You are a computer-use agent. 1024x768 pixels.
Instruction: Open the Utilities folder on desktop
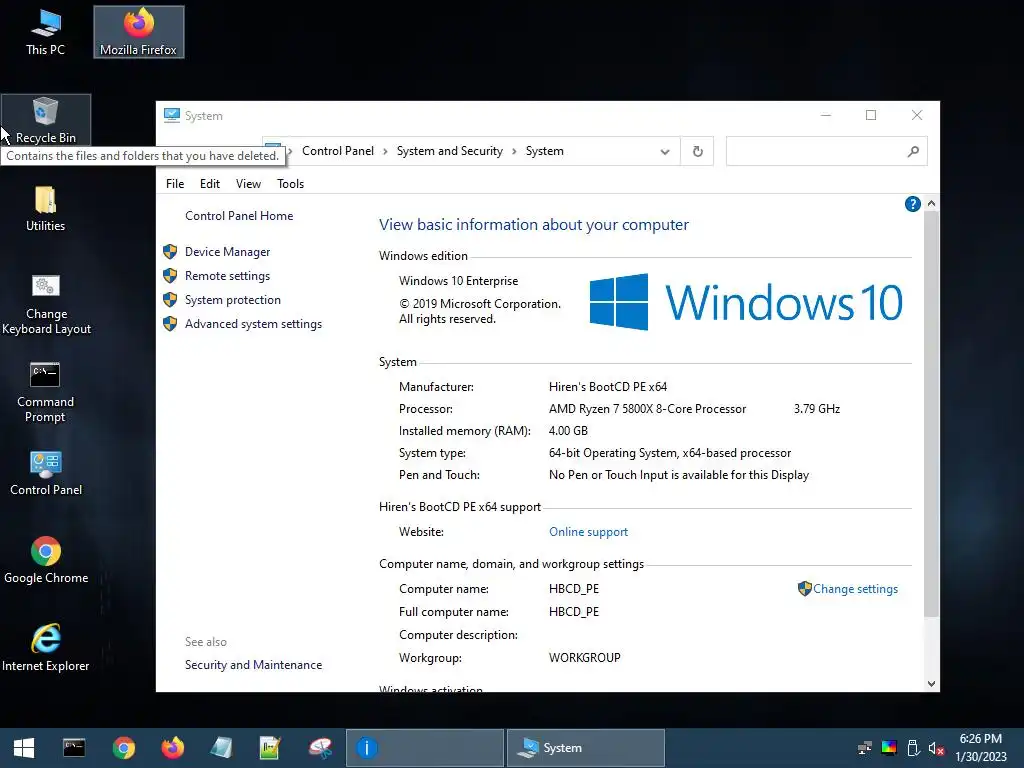45,208
